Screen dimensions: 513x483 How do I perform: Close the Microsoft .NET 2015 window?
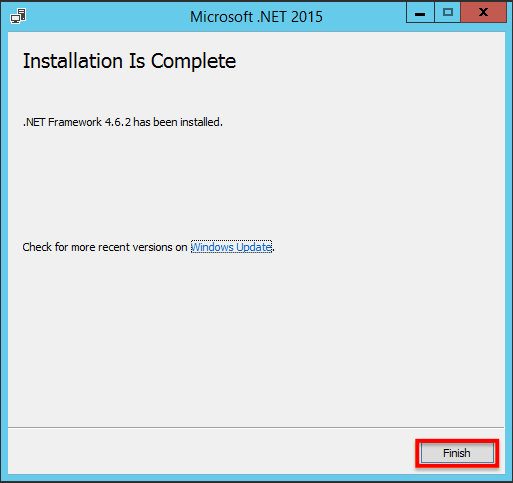483,13
